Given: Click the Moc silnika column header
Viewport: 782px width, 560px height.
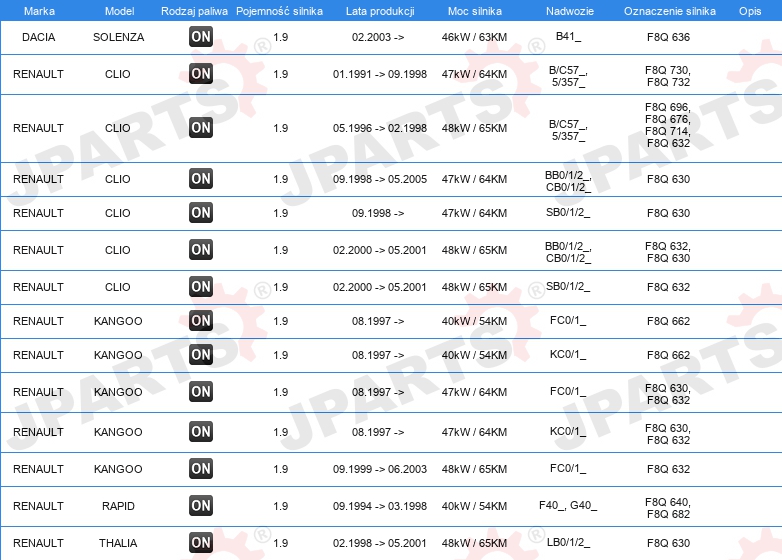Looking at the screenshot, I should coord(475,11).
